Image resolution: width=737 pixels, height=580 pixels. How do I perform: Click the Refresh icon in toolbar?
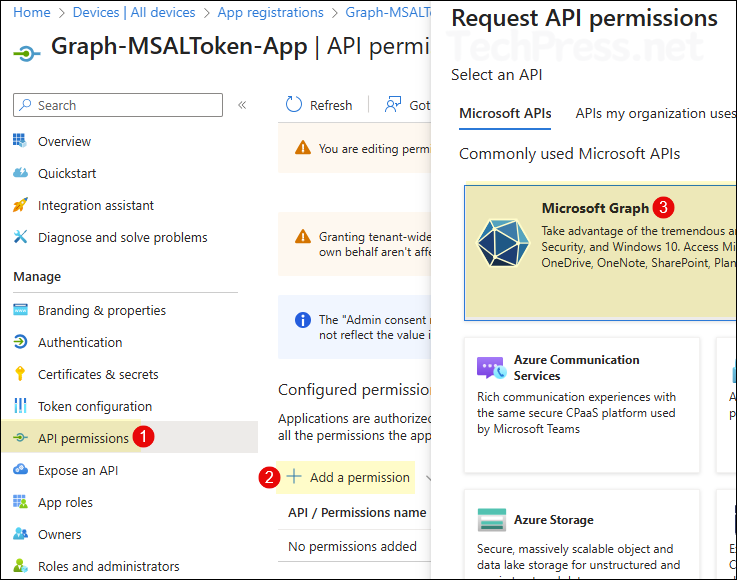coord(294,105)
